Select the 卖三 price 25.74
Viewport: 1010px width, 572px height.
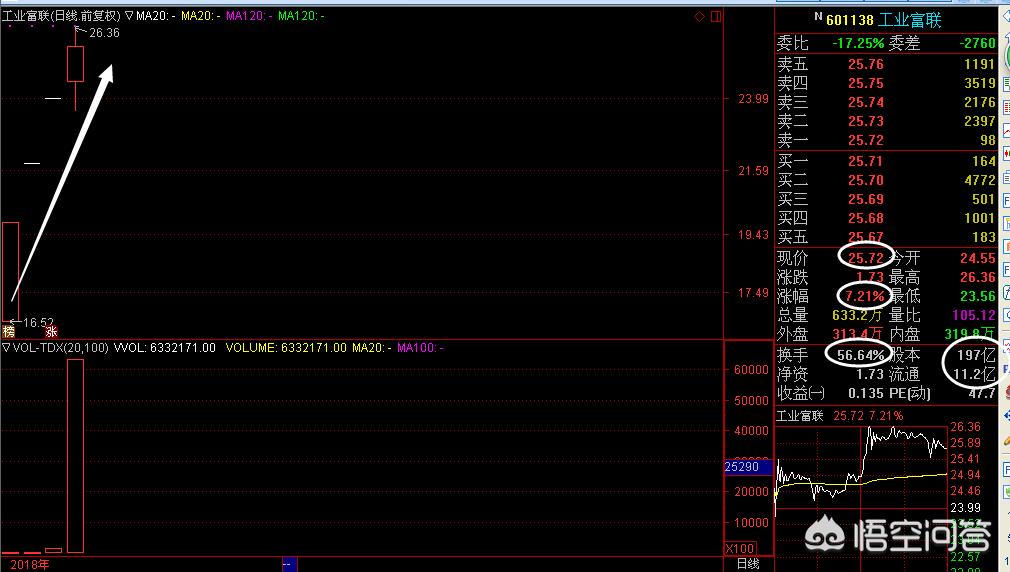pyautogui.click(x=866, y=102)
